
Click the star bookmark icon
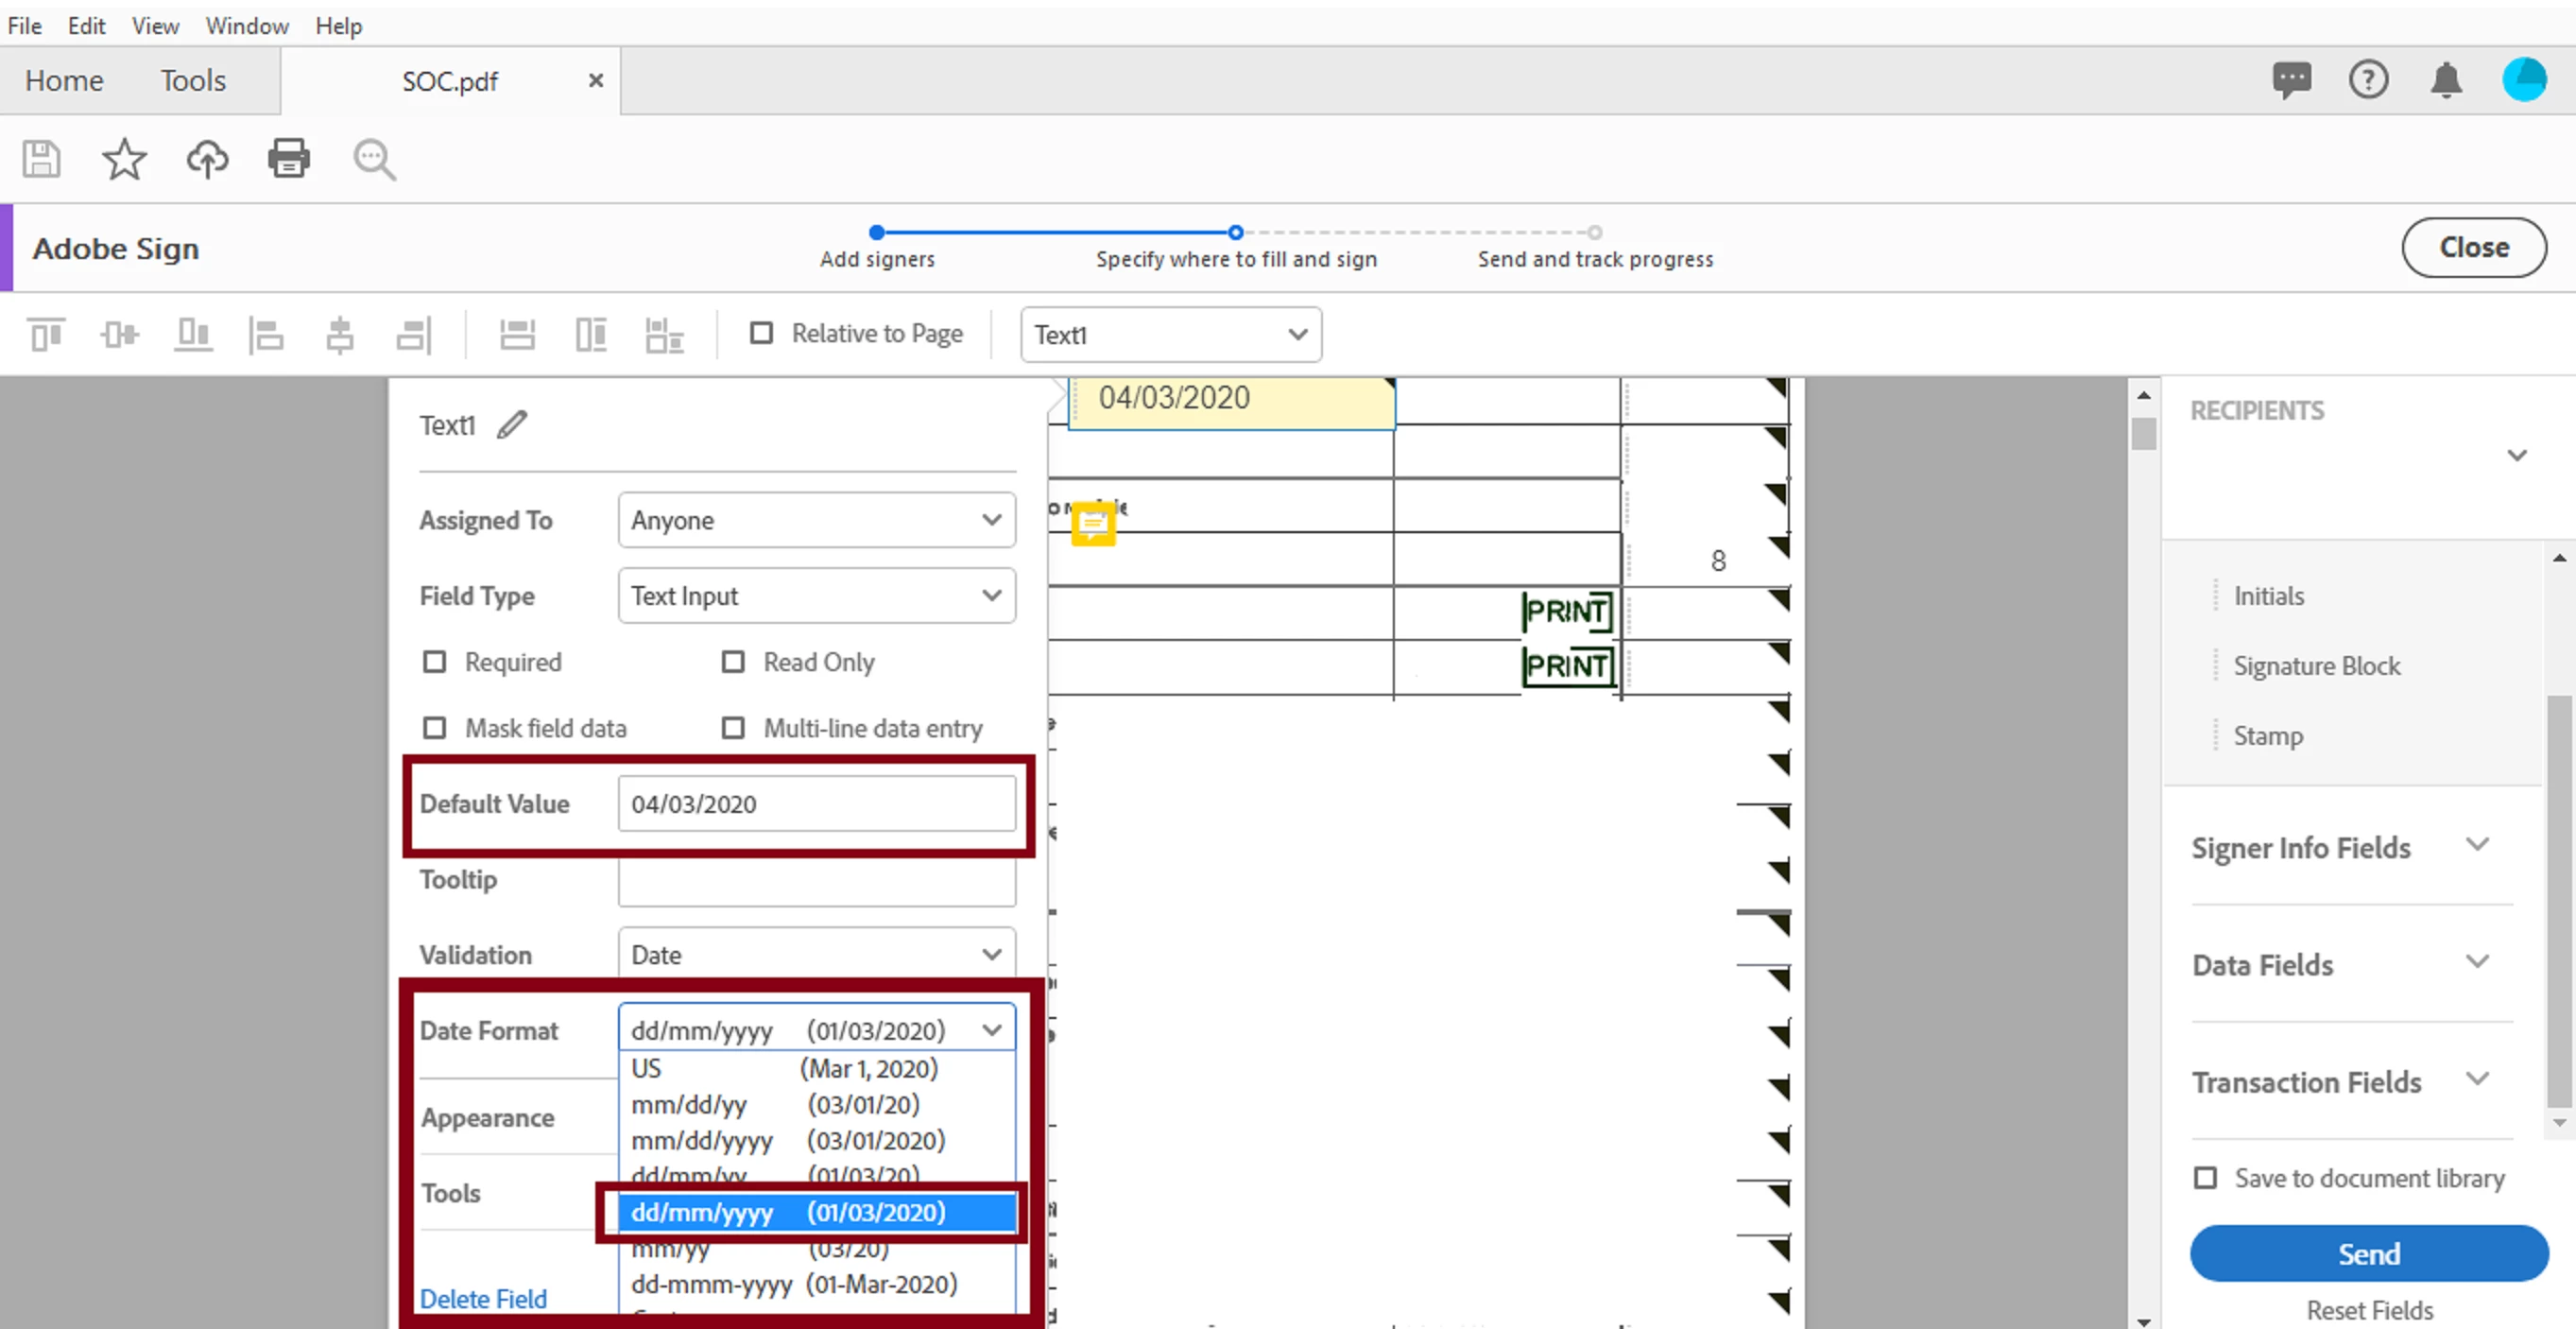124,159
